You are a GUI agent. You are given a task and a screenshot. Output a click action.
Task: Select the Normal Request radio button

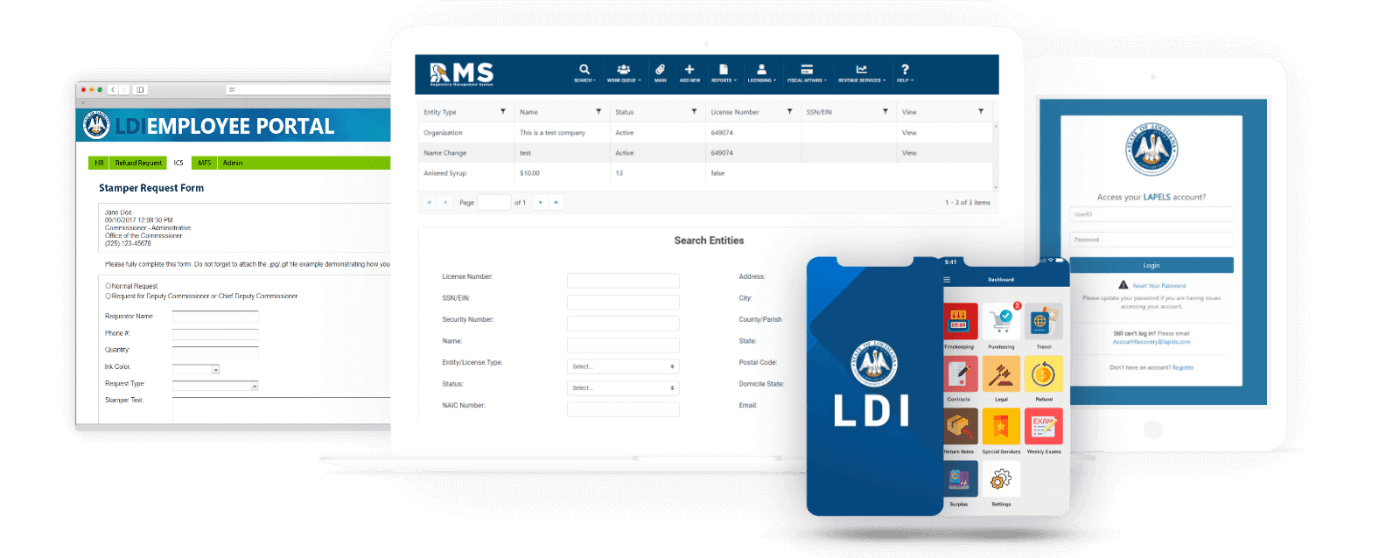tap(108, 286)
